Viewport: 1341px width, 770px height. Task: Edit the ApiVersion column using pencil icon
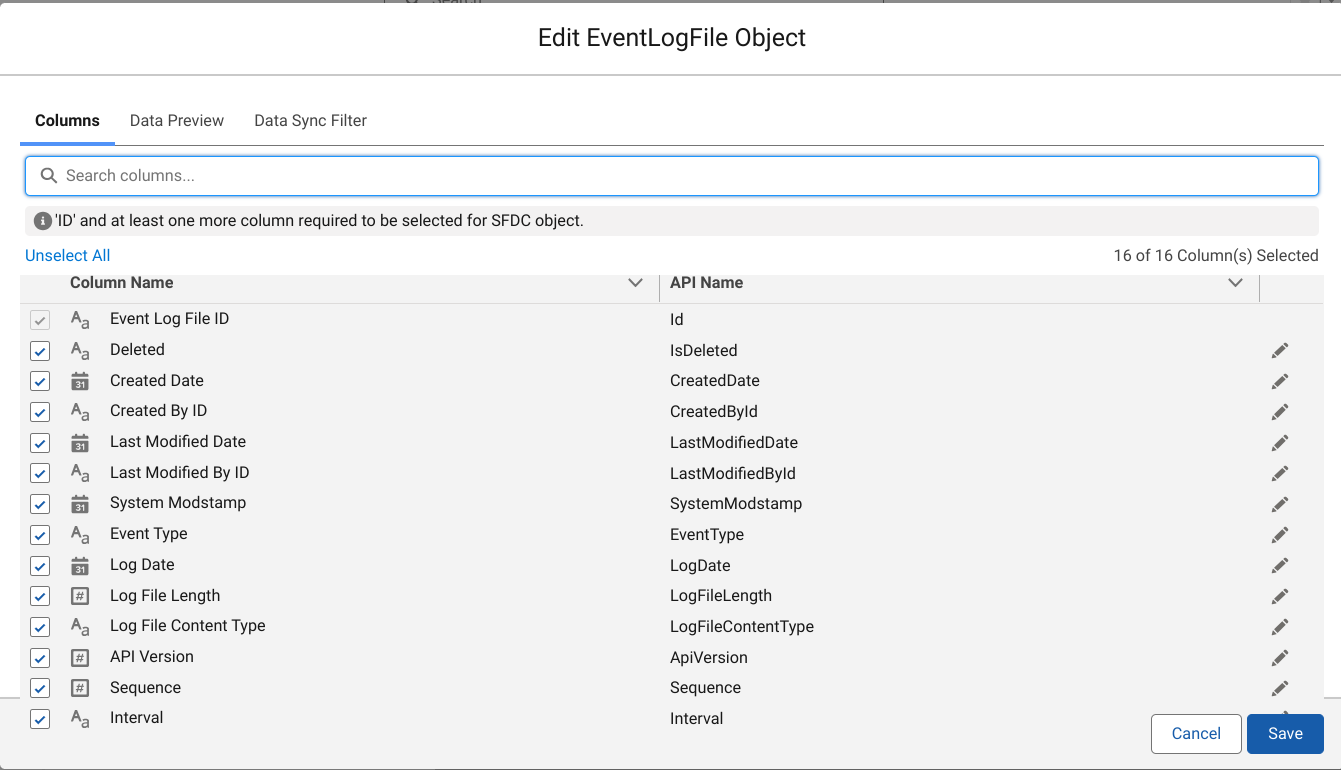[1280, 658]
